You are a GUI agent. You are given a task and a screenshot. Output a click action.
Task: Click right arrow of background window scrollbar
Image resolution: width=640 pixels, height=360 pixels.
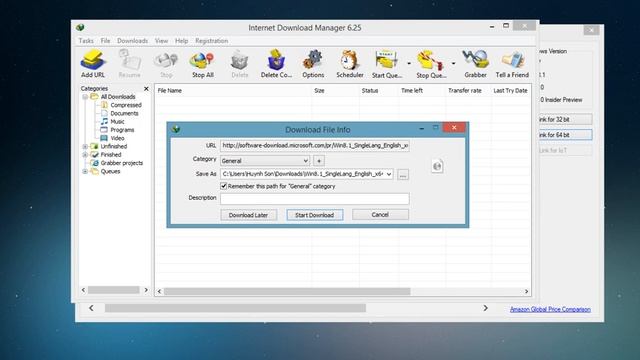pyautogui.click(x=485, y=308)
